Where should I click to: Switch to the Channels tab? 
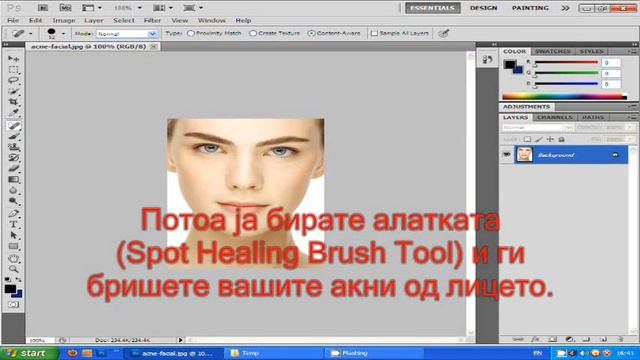555,118
